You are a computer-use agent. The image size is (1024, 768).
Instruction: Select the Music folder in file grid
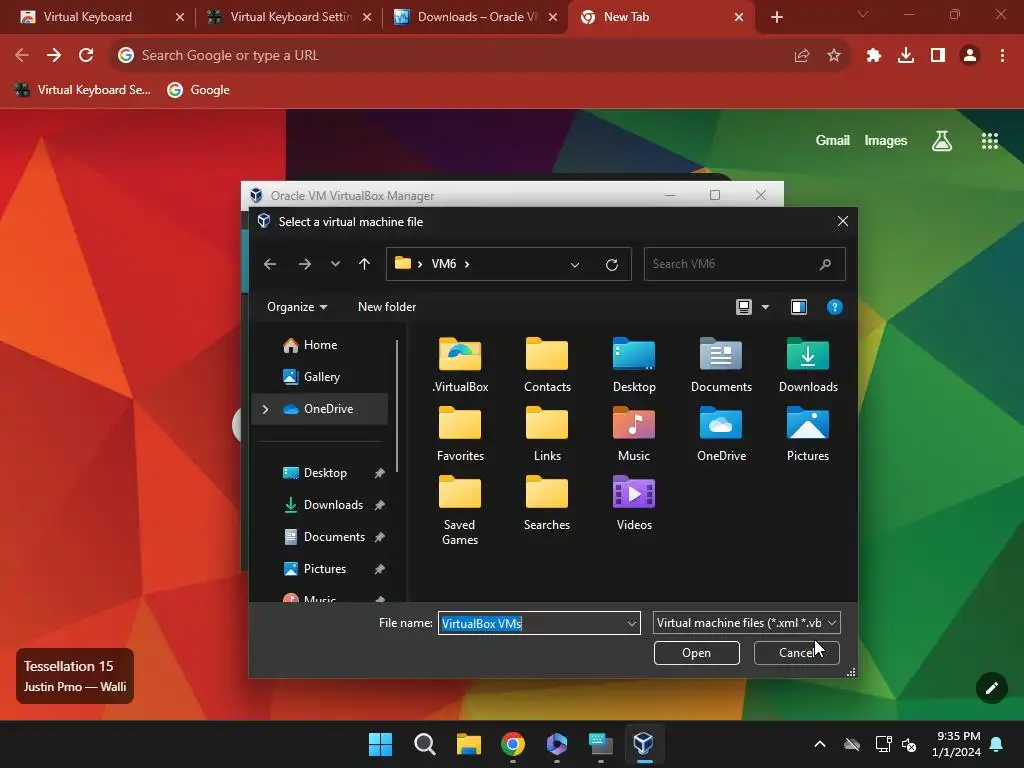tap(633, 434)
